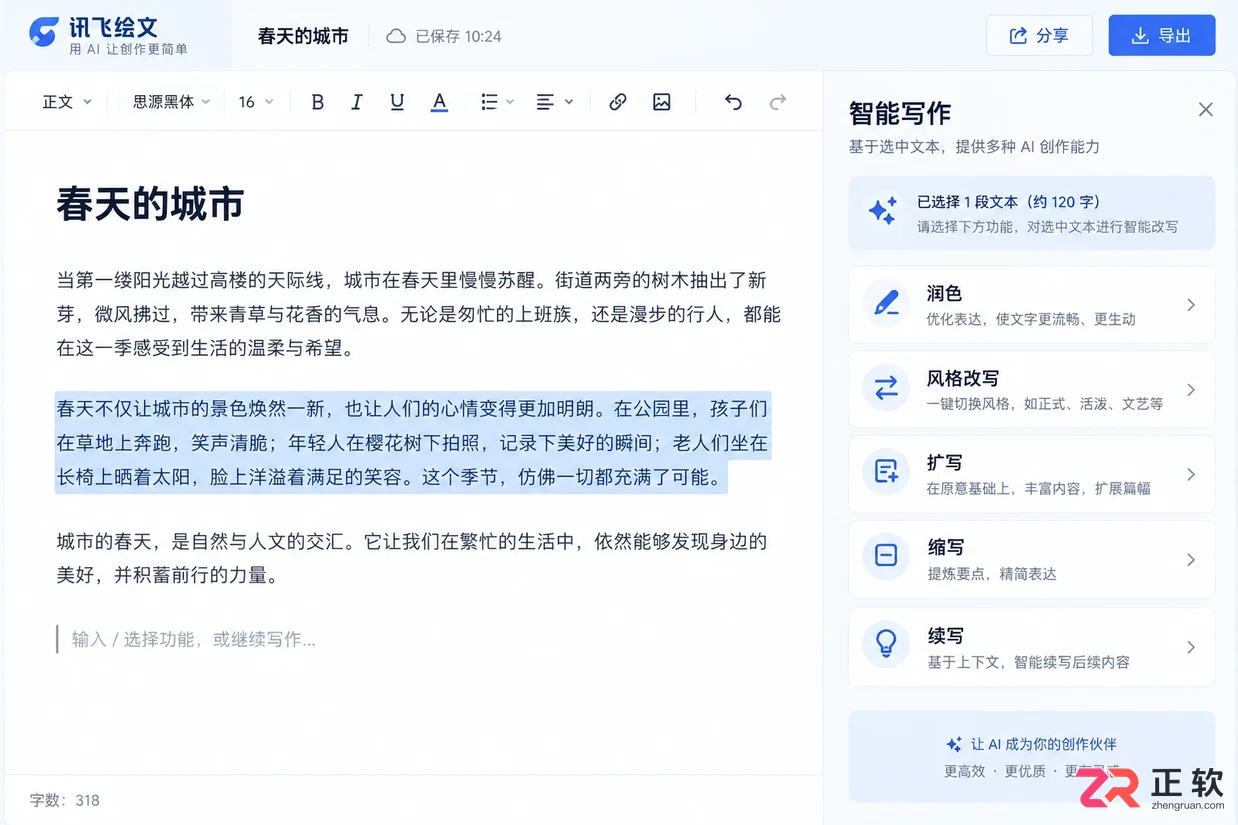Click the document name 春天的城市 in header
The width and height of the screenshot is (1238, 825).
303,36
